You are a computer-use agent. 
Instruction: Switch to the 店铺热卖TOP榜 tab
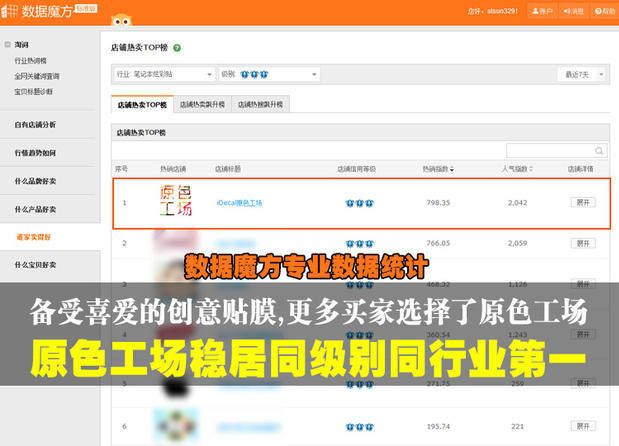(x=142, y=105)
